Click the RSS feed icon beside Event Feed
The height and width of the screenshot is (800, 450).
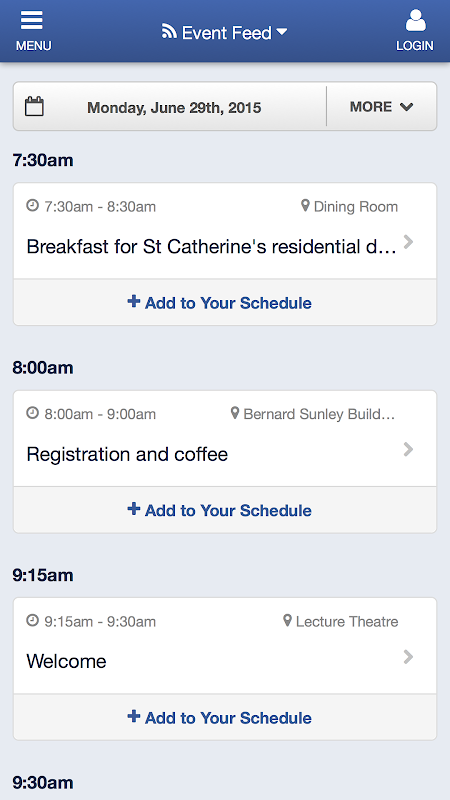click(169, 31)
